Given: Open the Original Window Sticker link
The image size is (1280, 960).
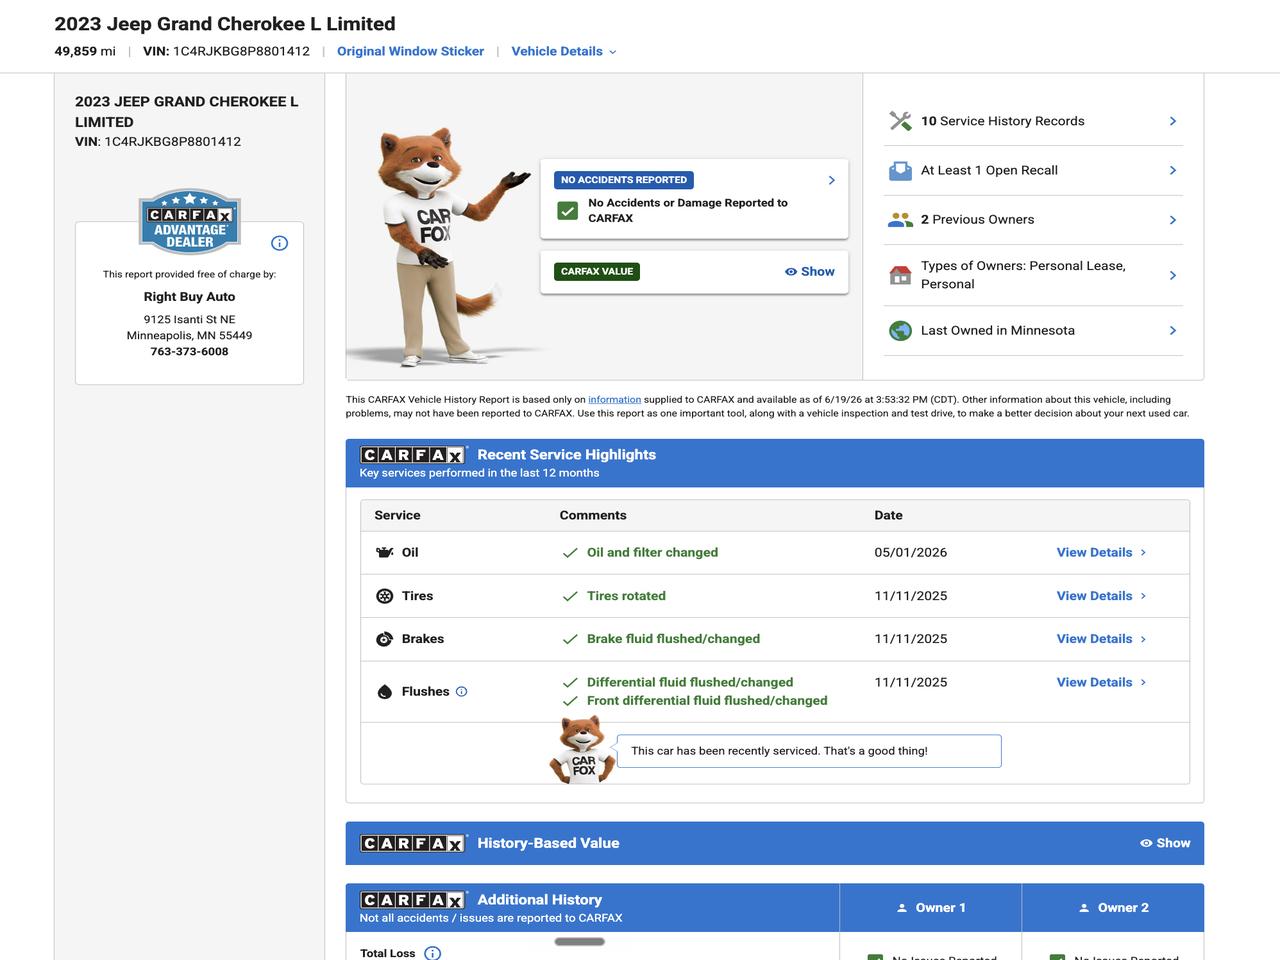Looking at the screenshot, I should coord(410,51).
